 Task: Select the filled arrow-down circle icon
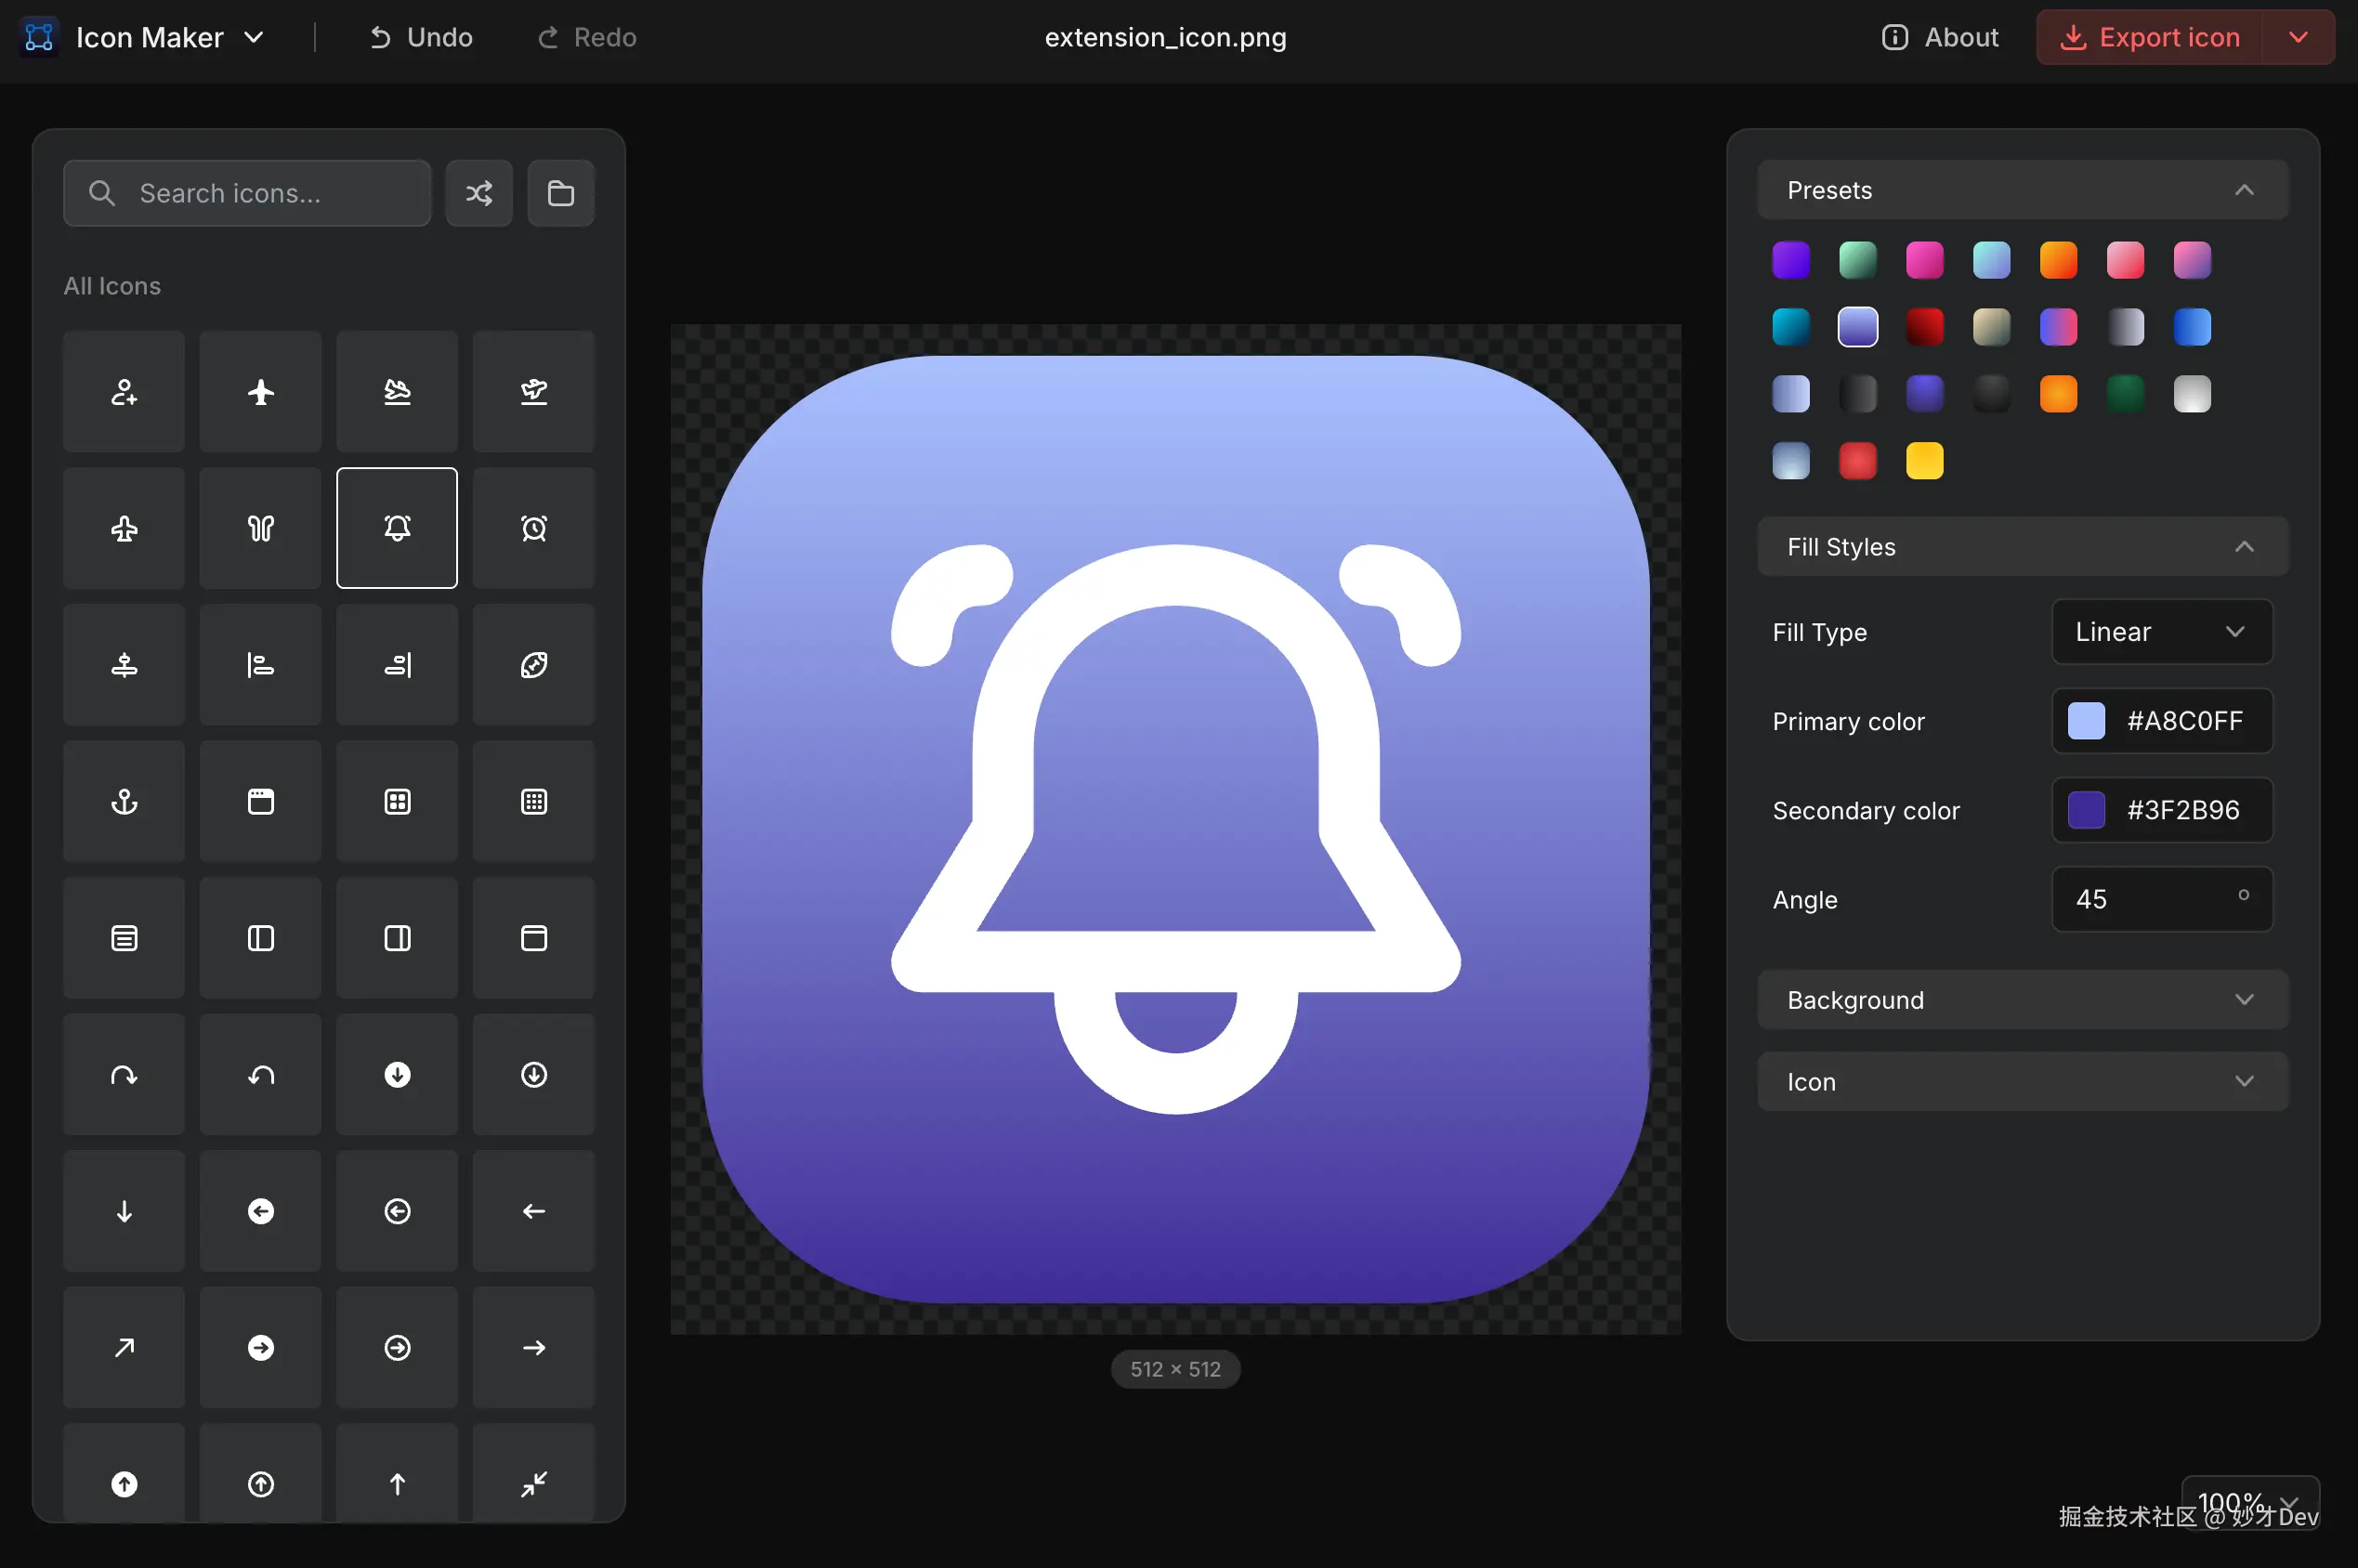(x=397, y=1074)
